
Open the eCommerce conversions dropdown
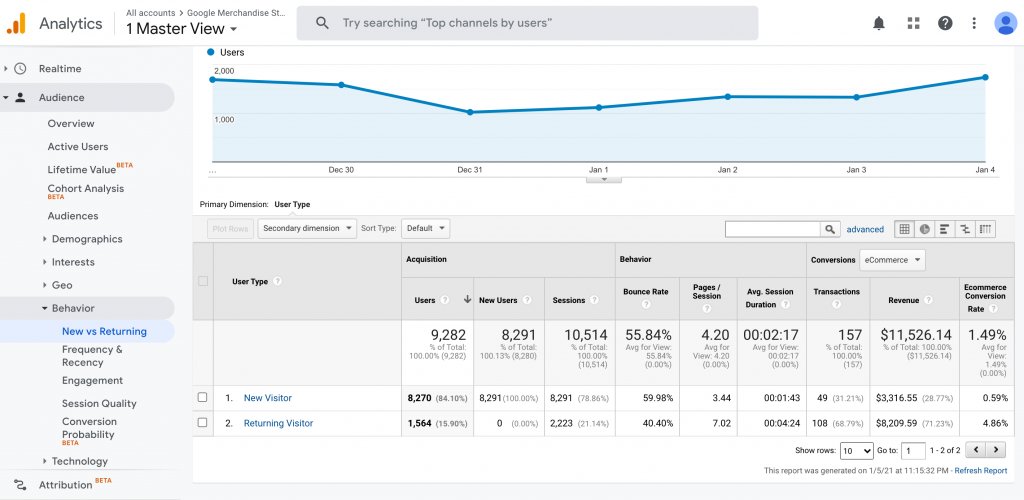point(892,260)
